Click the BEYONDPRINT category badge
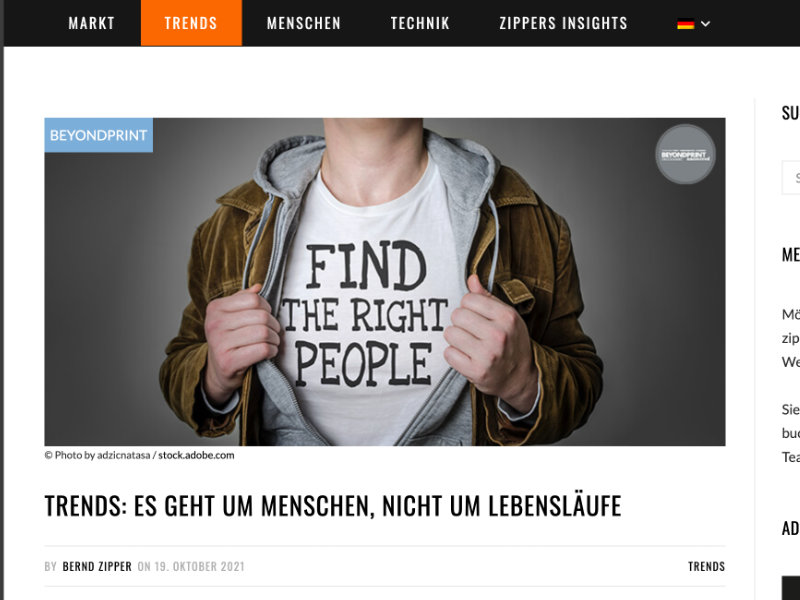The image size is (800, 600). point(98,135)
